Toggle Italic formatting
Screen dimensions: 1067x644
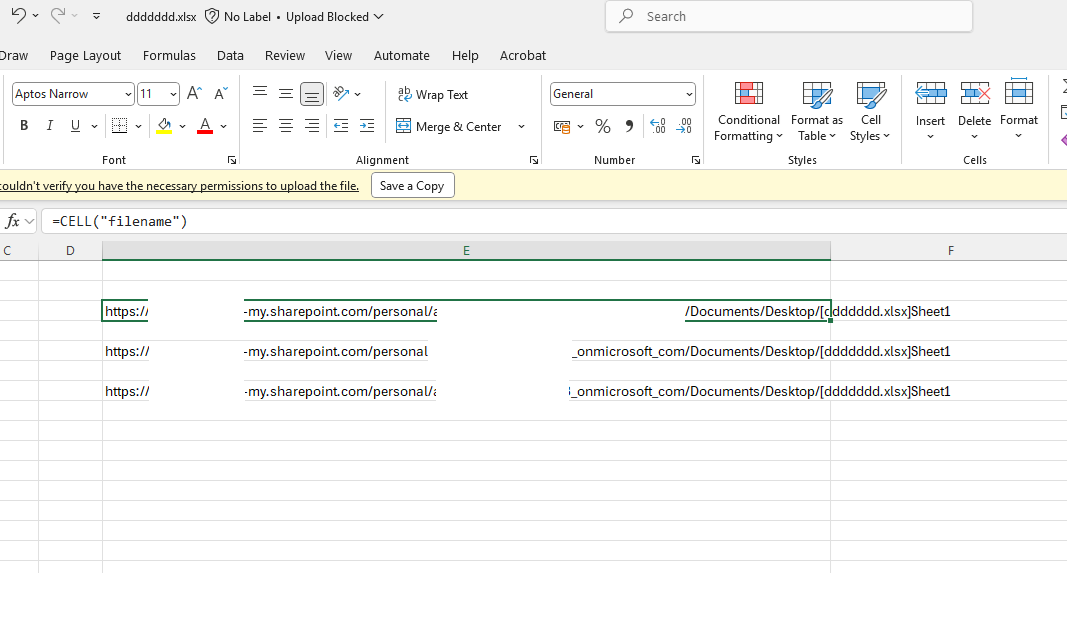pyautogui.click(x=49, y=125)
